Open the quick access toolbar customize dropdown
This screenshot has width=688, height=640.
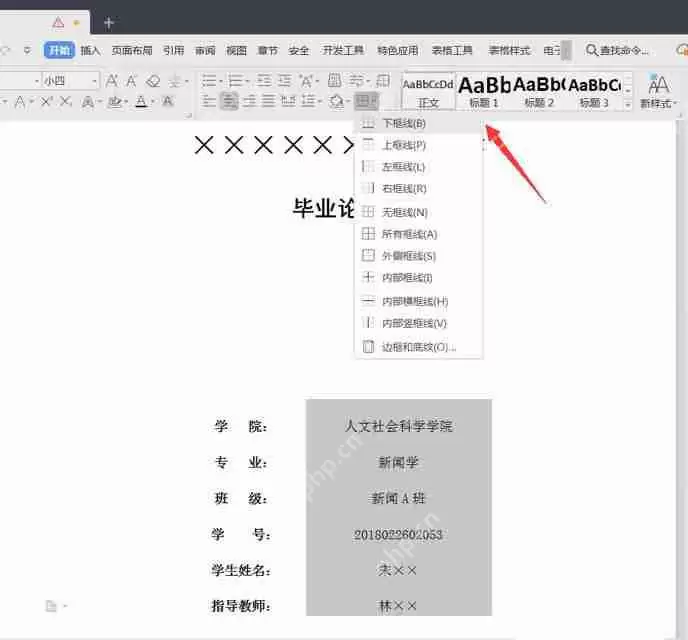click(x=27, y=50)
